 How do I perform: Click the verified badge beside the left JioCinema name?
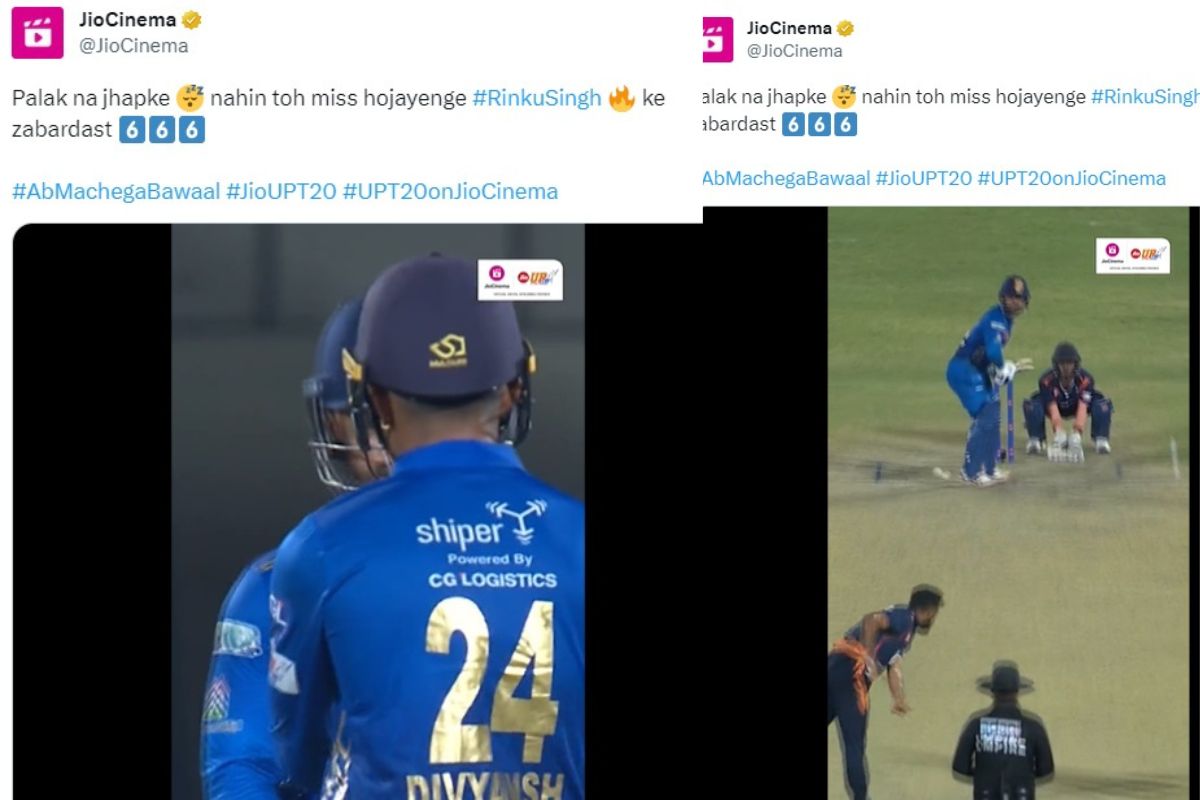pyautogui.click(x=192, y=20)
